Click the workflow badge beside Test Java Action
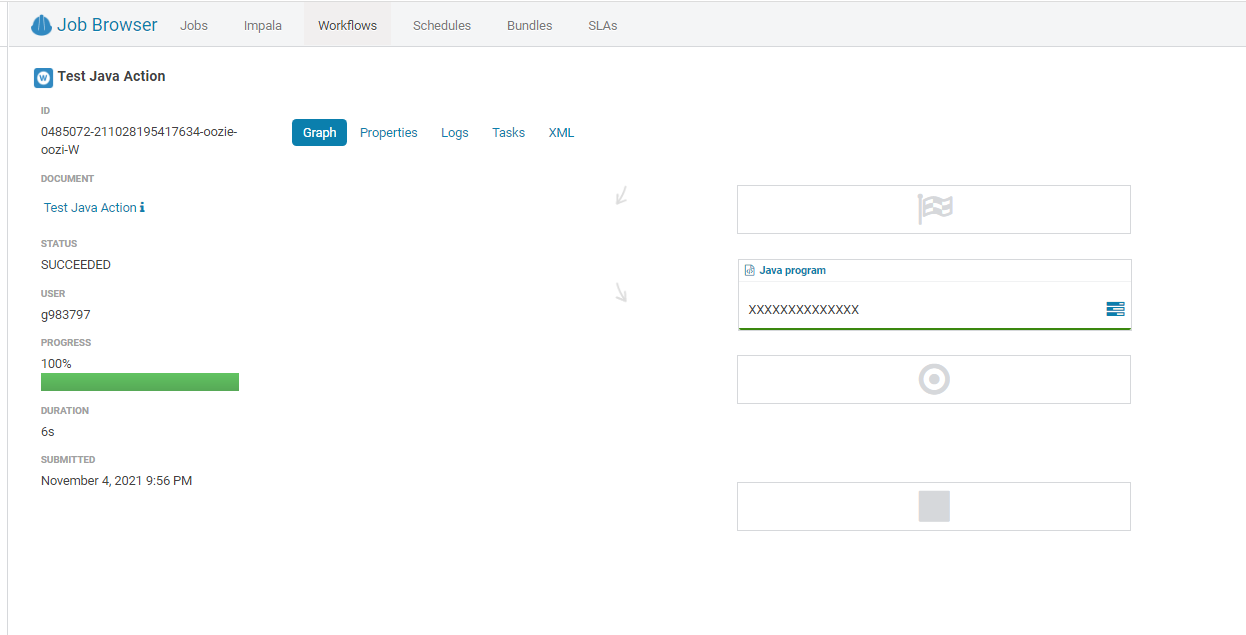The height and width of the screenshot is (635, 1246). (x=43, y=77)
